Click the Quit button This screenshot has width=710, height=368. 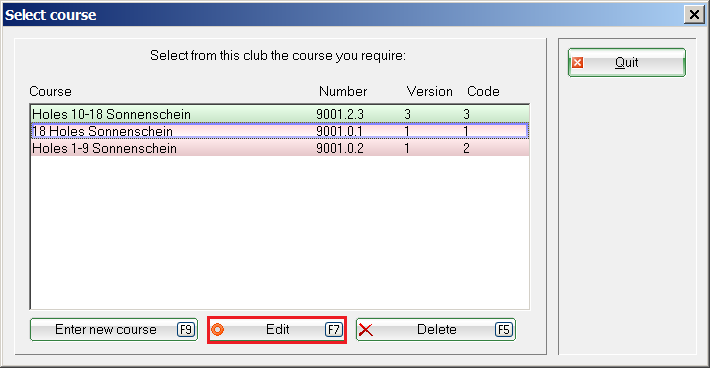(627, 62)
